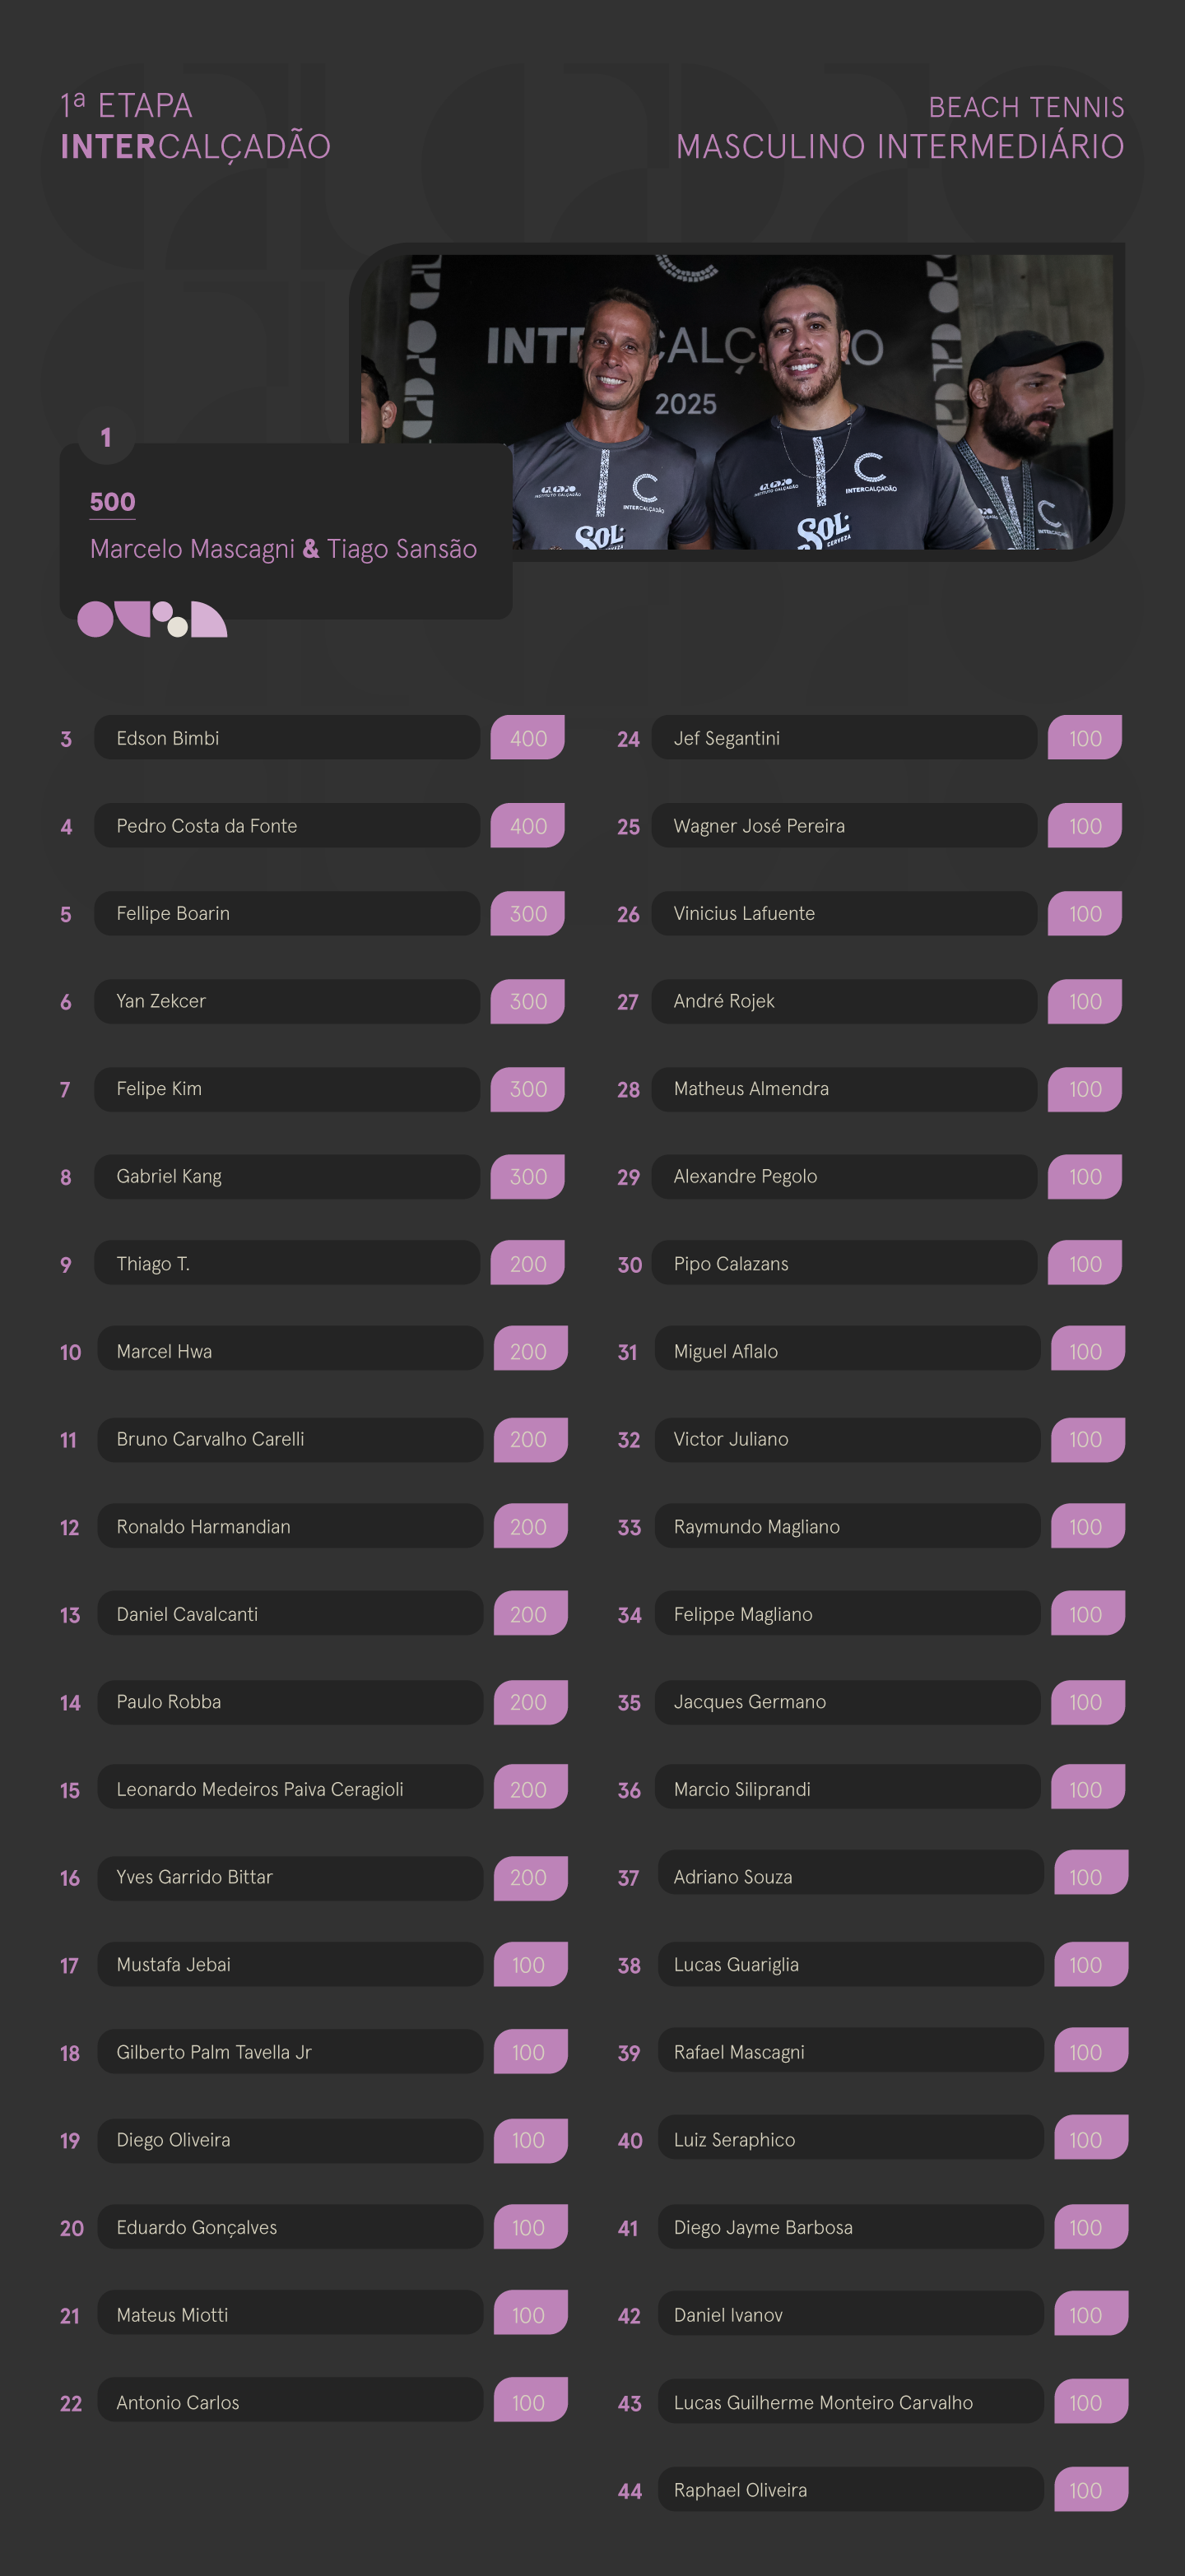The image size is (1185, 2576).
Task: Select Jef Segantini name bar
Action: (x=844, y=738)
